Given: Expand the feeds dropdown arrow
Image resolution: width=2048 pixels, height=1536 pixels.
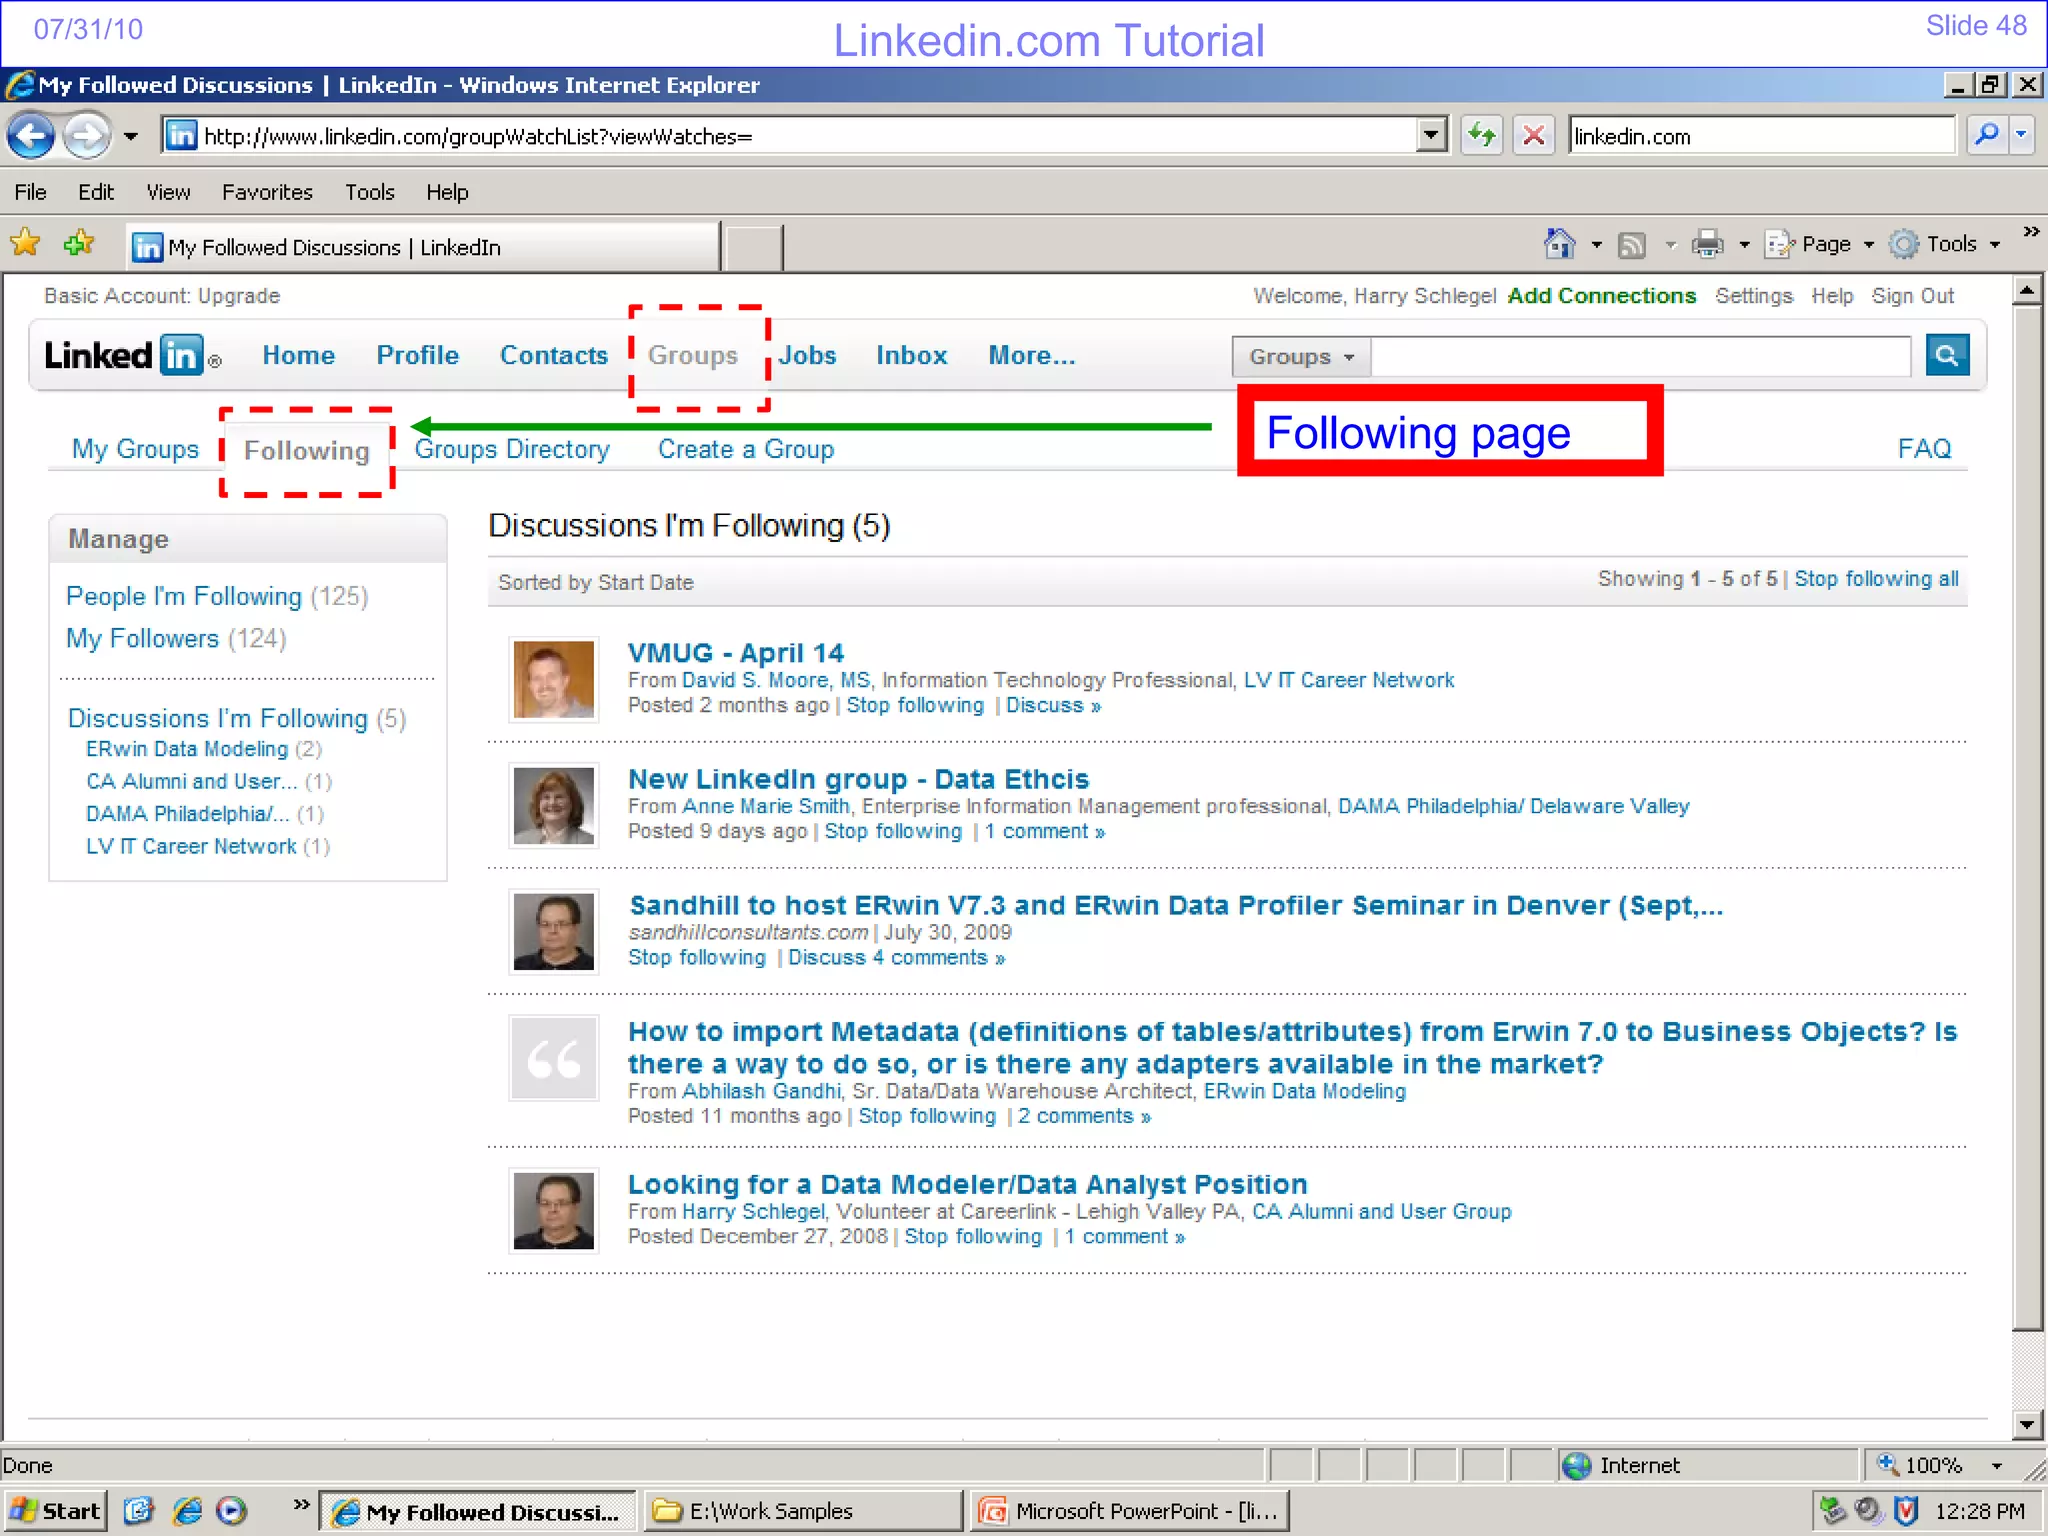Looking at the screenshot, I should tap(1670, 245).
